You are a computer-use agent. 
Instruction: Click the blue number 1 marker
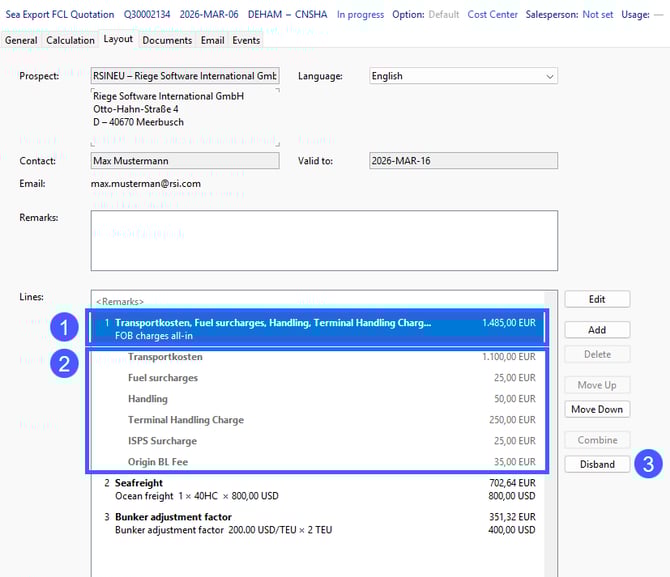64,328
